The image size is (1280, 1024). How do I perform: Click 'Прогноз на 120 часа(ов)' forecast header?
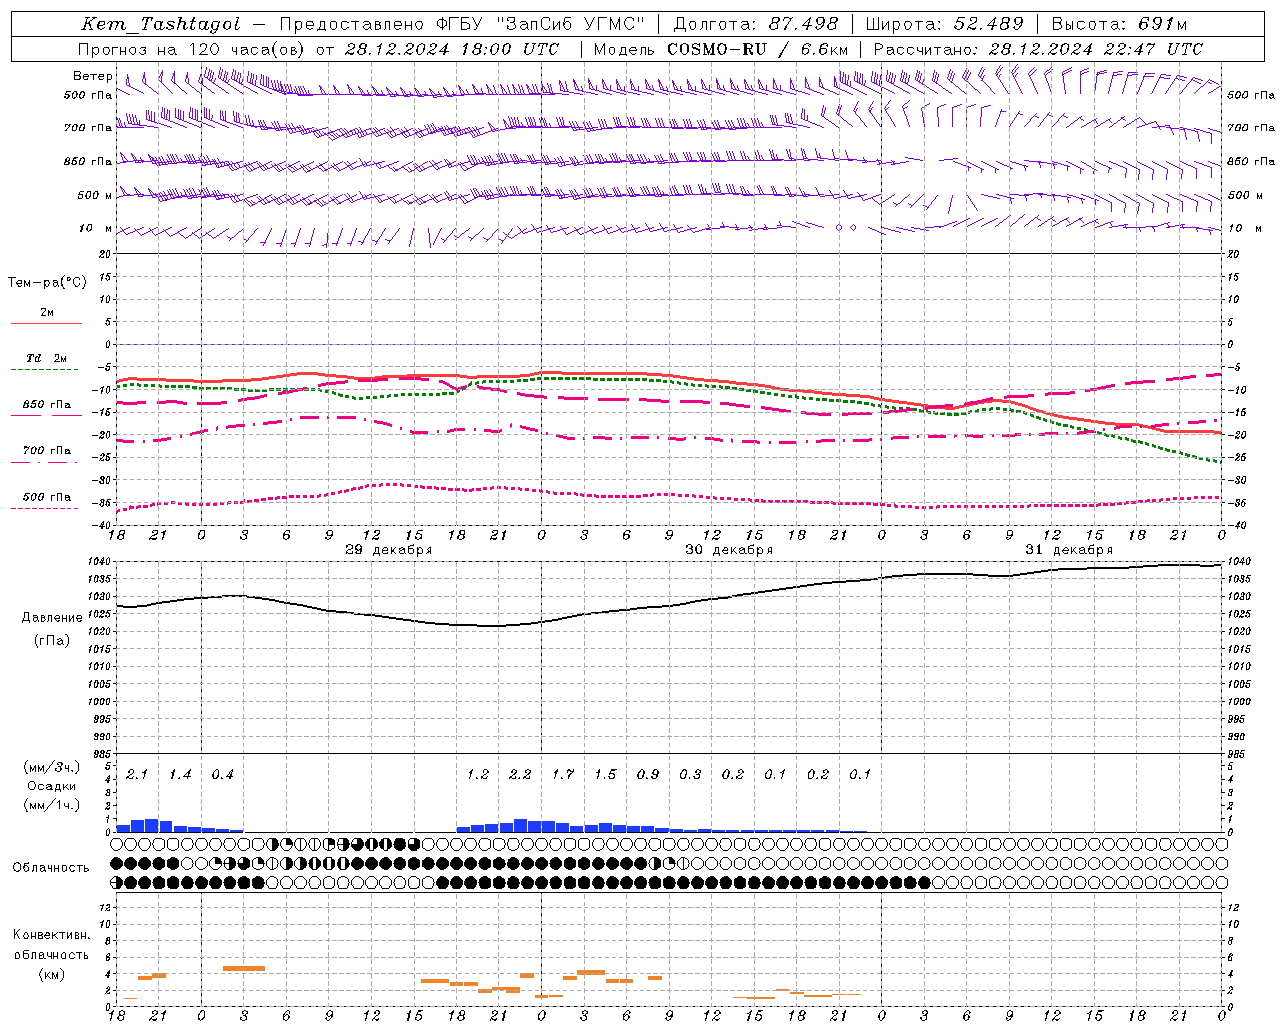pyautogui.click(x=193, y=49)
